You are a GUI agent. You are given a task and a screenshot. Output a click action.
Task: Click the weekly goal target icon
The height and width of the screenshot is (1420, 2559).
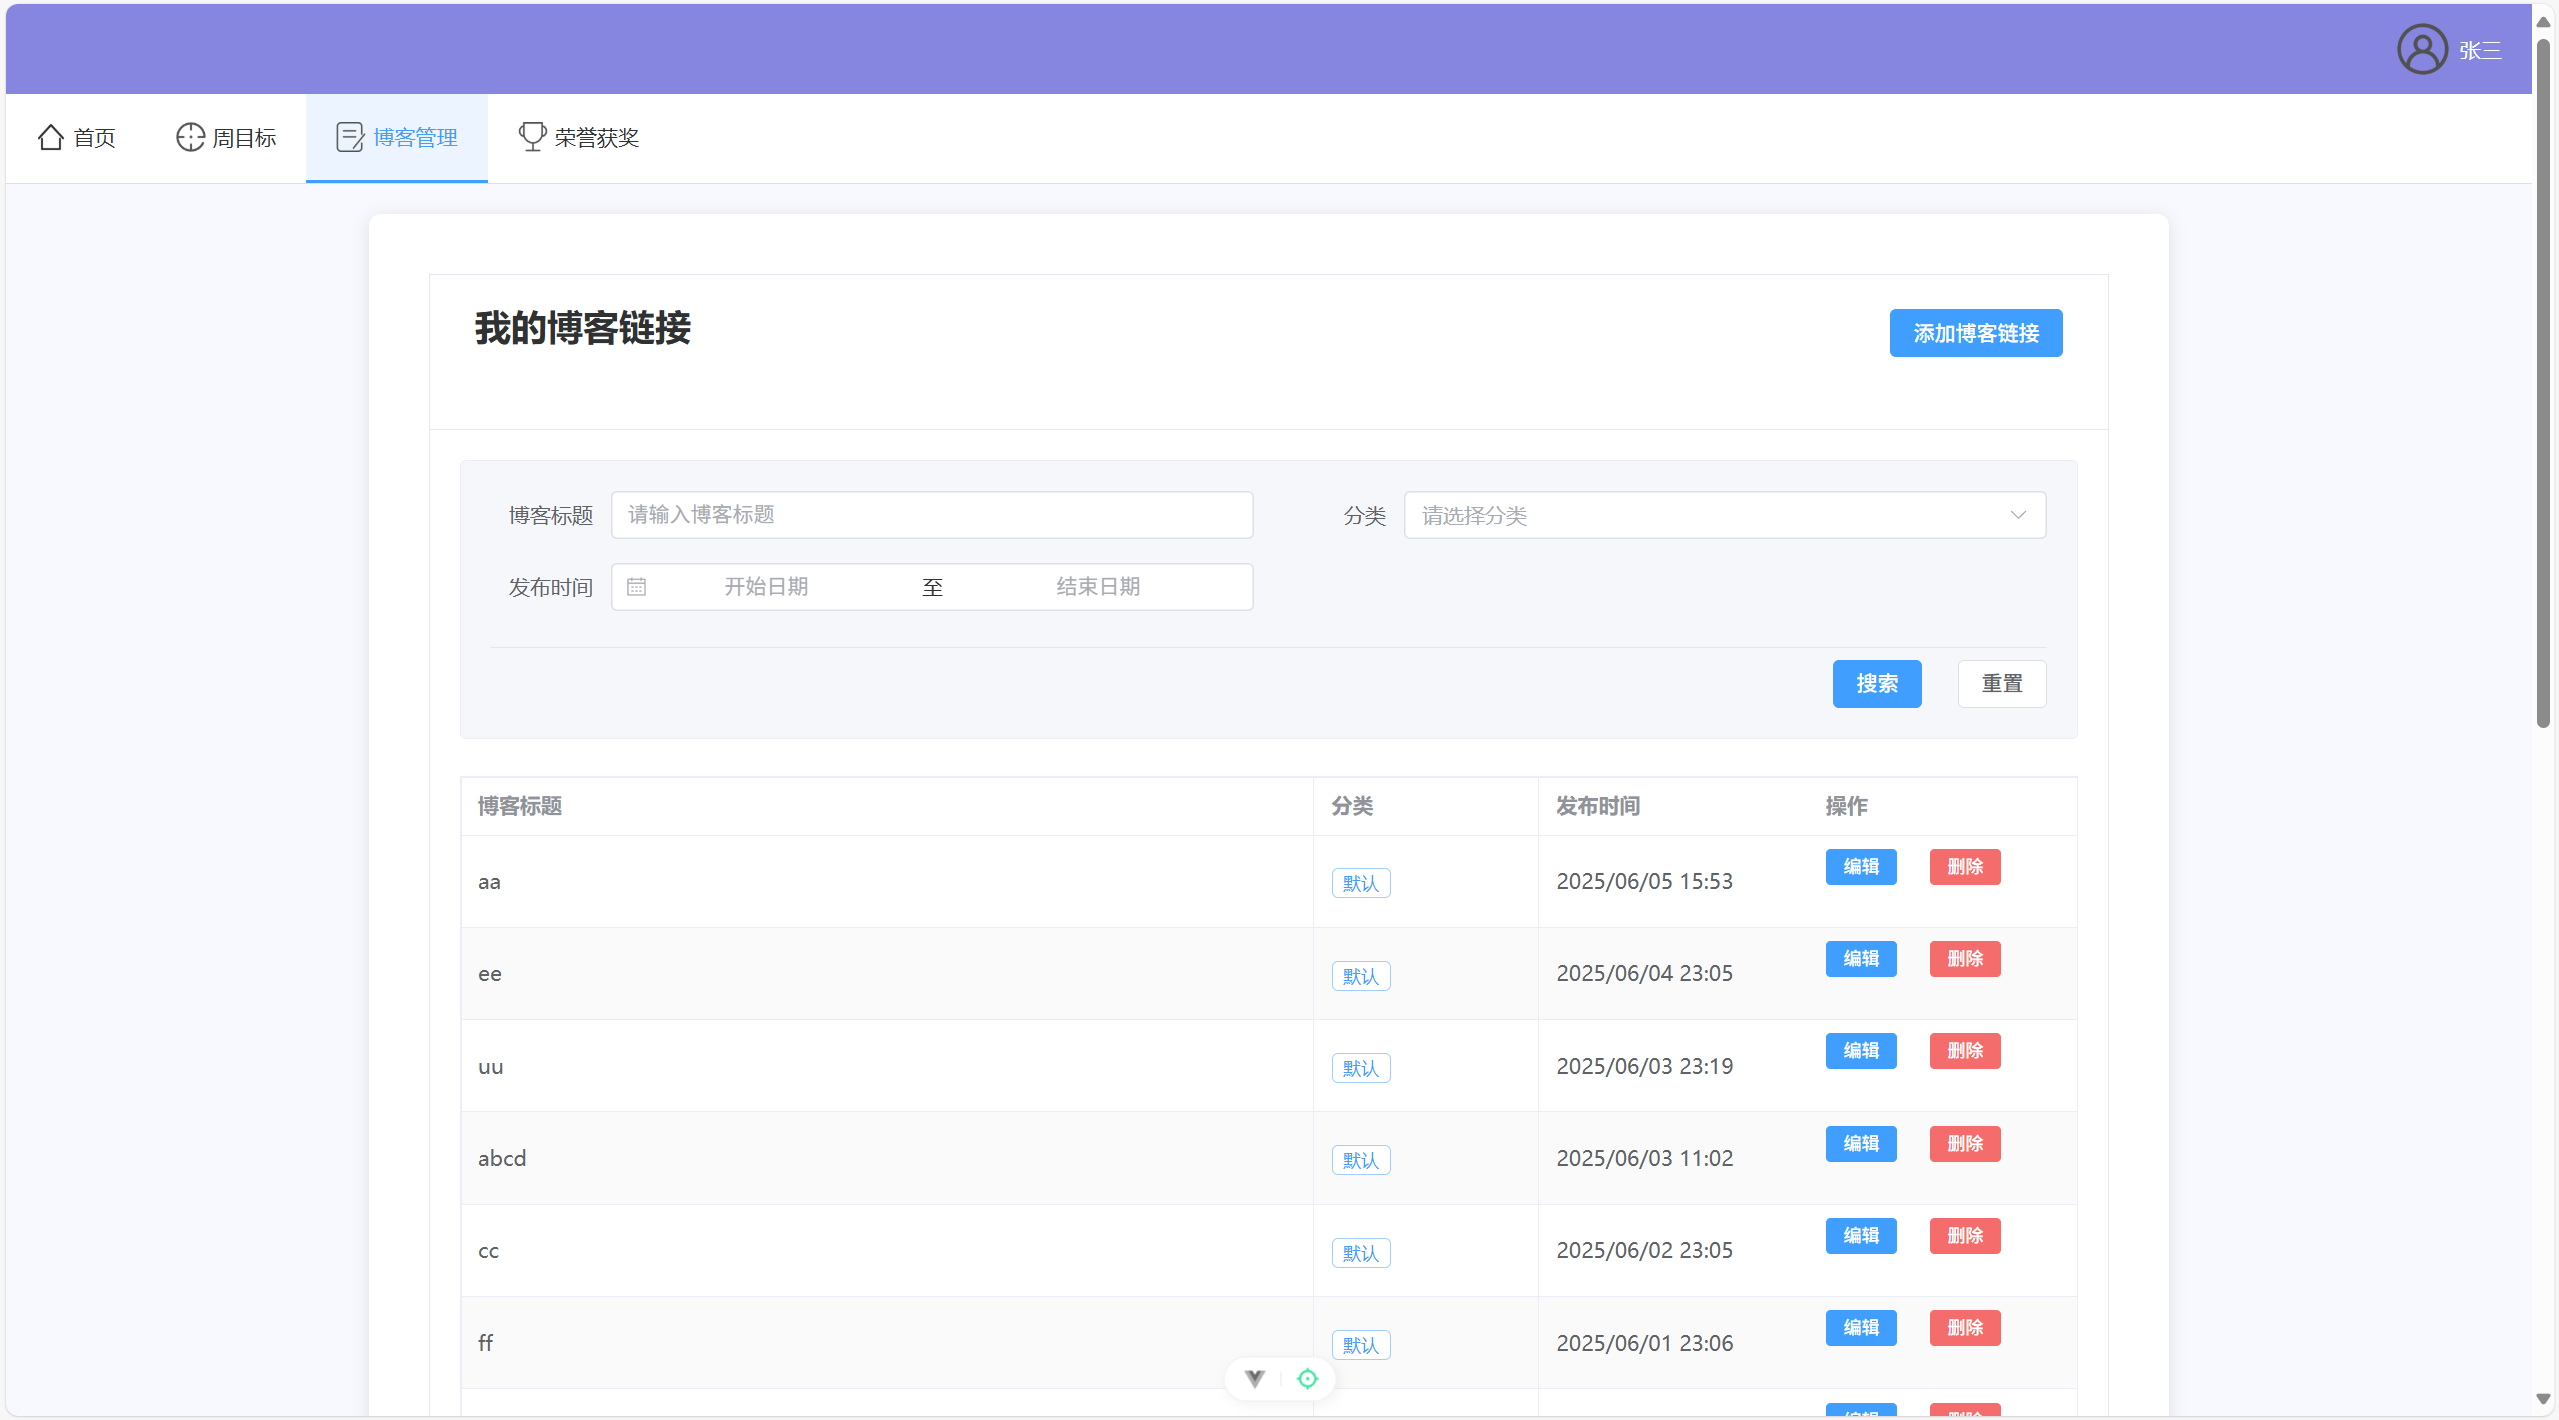pos(190,137)
